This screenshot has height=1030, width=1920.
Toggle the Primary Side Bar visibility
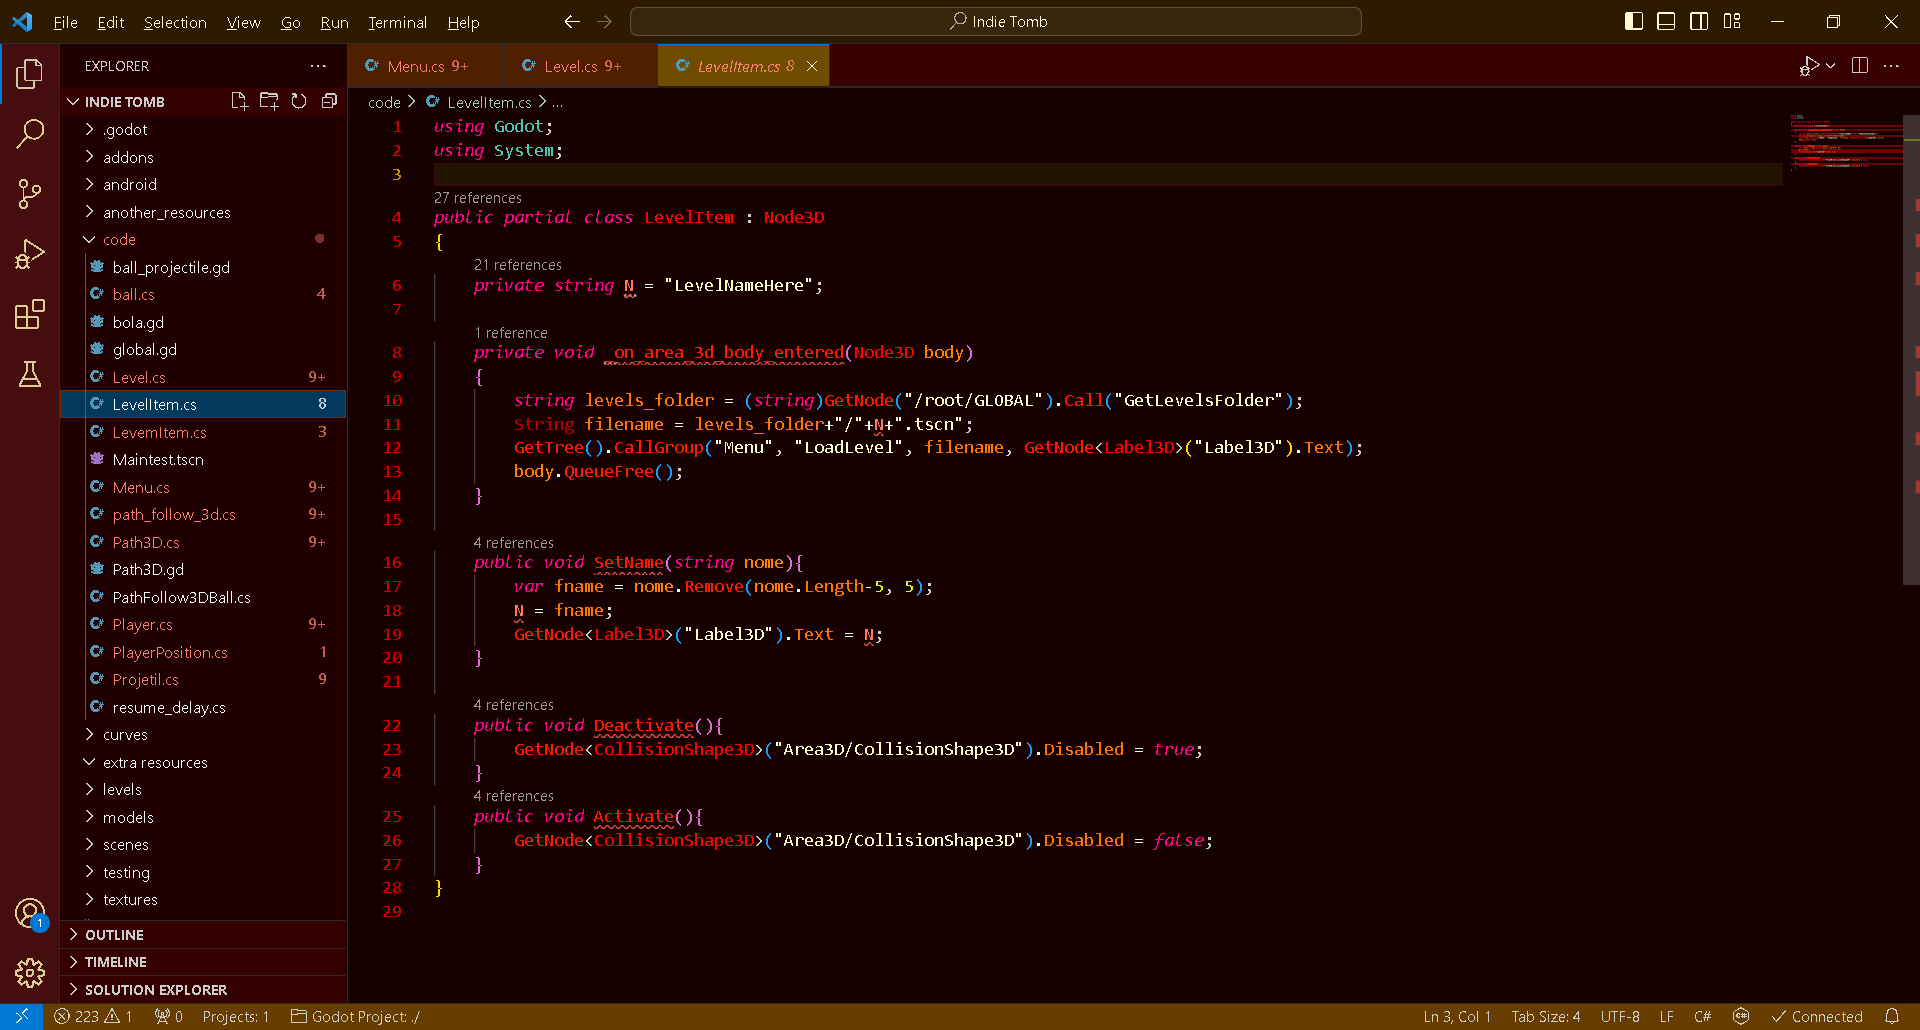click(x=1633, y=20)
